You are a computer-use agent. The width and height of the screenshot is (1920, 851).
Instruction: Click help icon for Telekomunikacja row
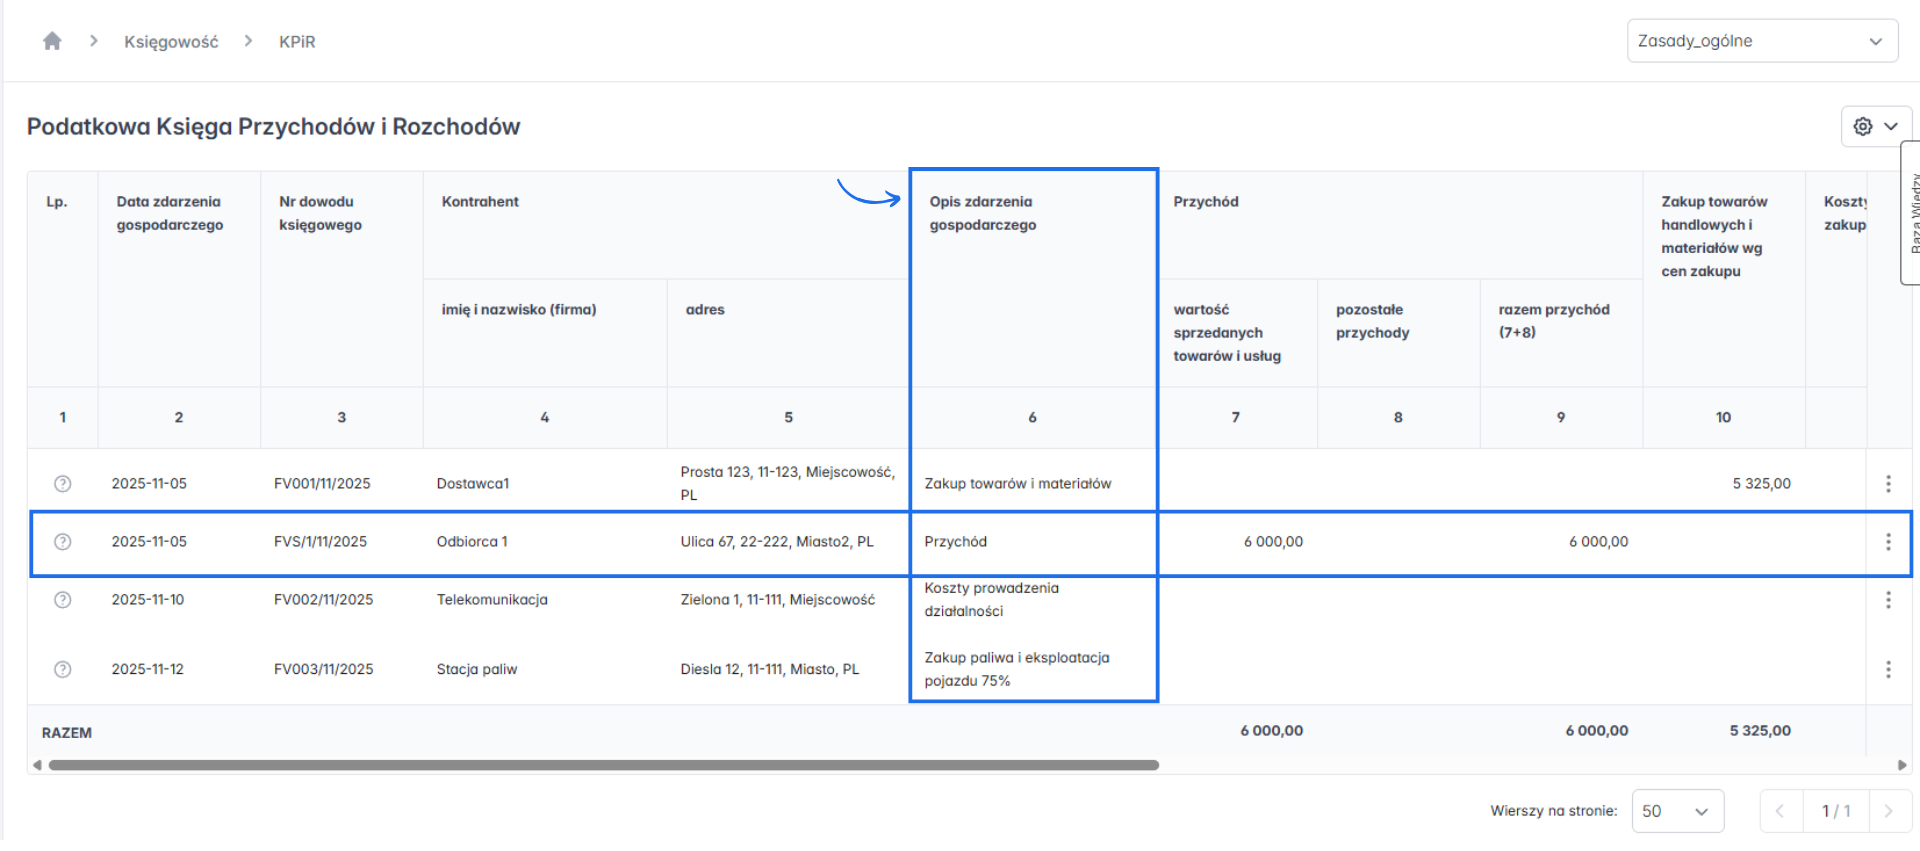(x=62, y=600)
